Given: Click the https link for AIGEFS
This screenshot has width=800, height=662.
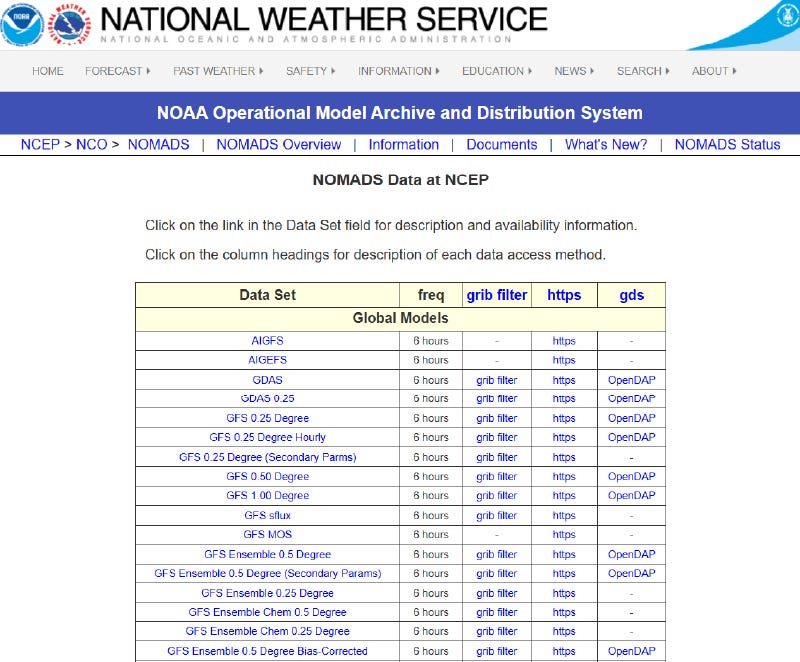Looking at the screenshot, I should pyautogui.click(x=564, y=360).
